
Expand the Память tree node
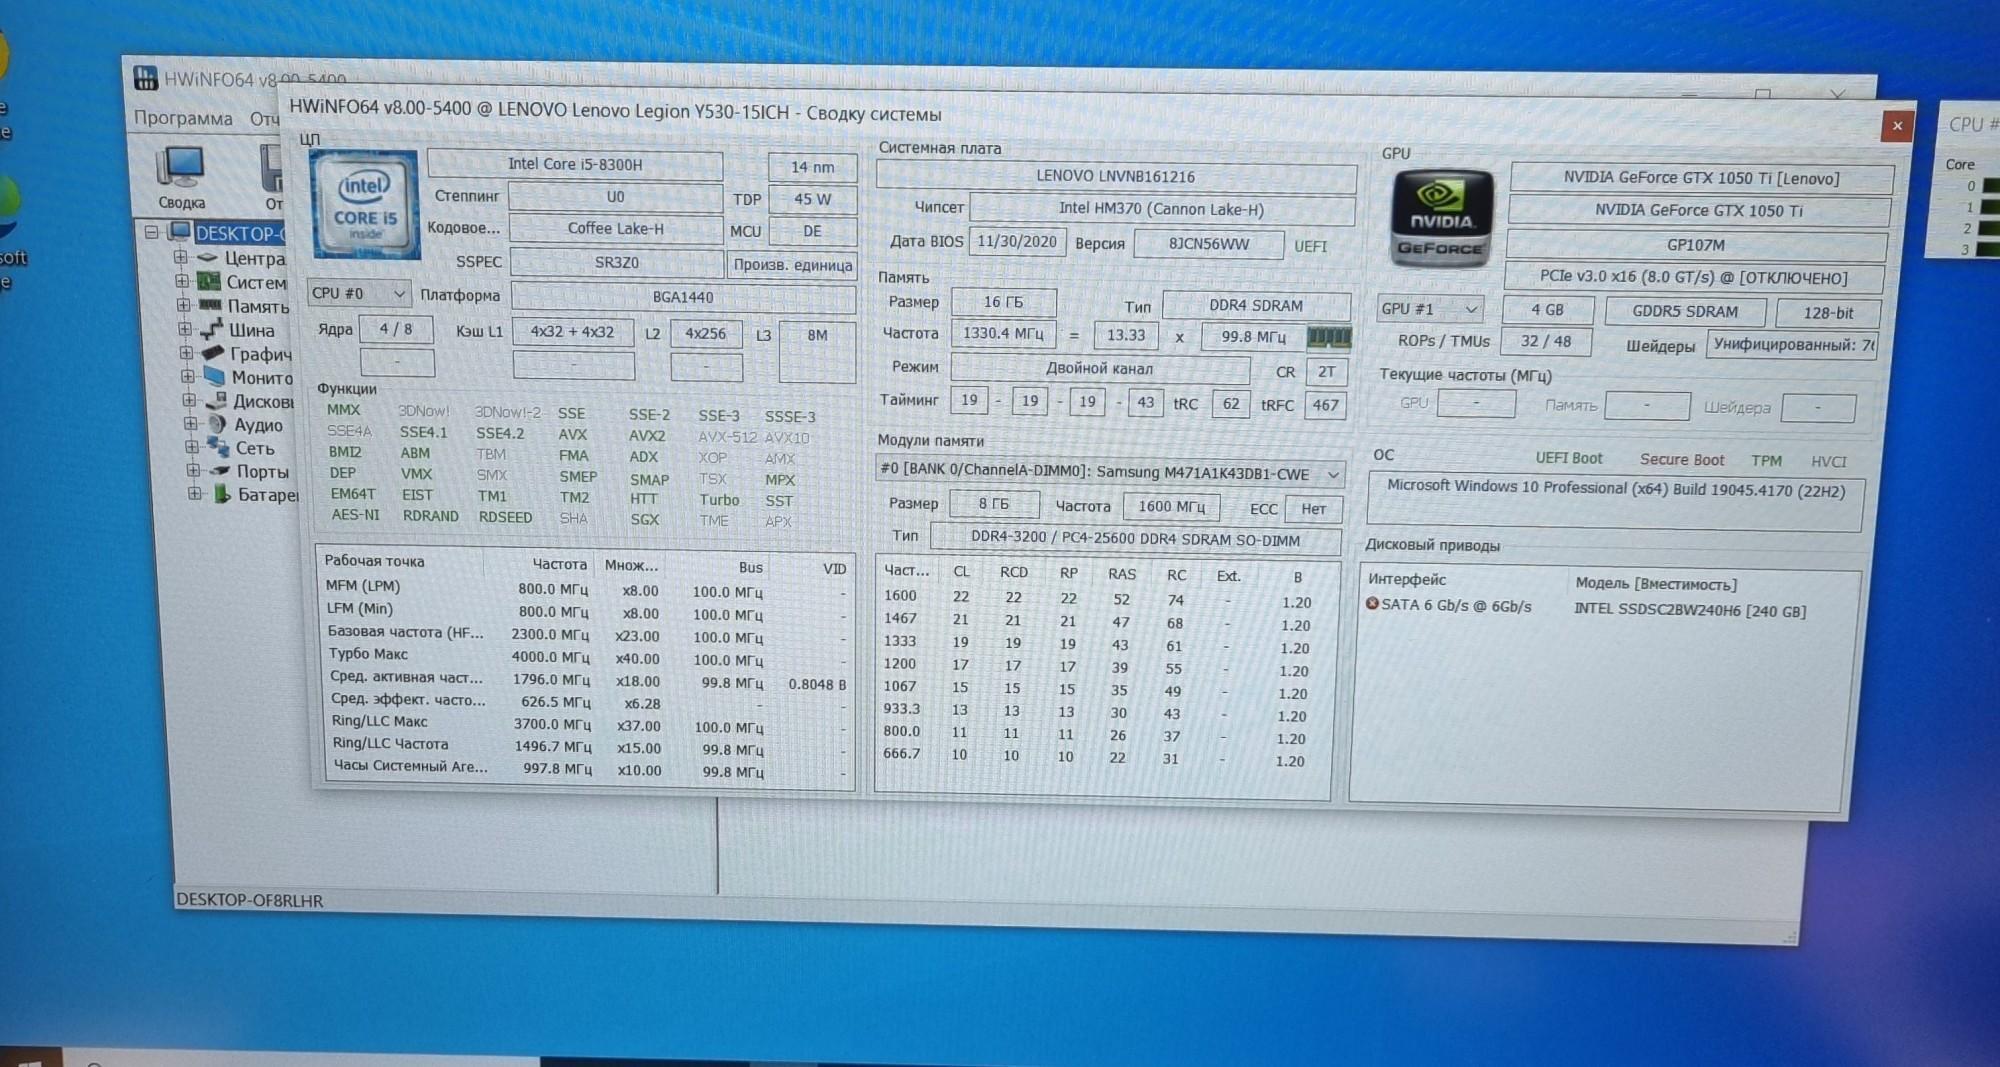pos(183,305)
